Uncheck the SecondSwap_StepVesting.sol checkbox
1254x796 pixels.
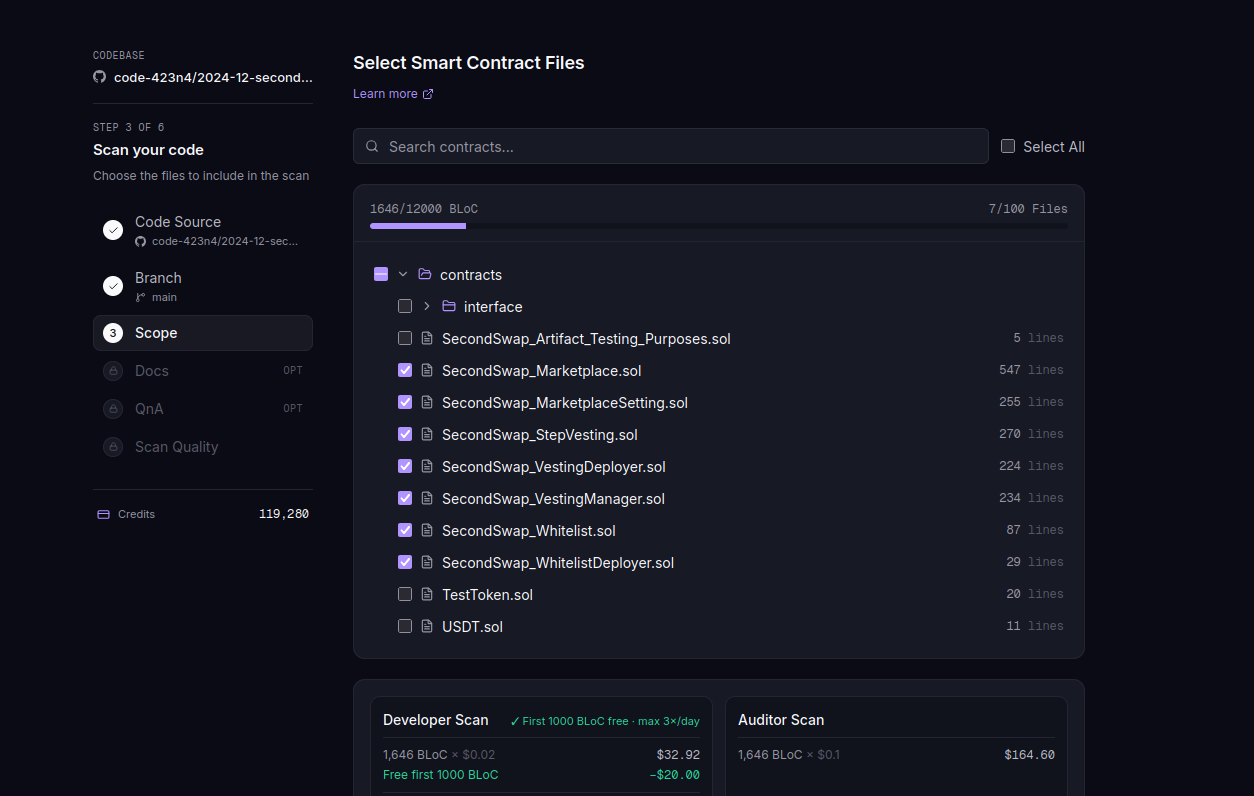pos(405,434)
